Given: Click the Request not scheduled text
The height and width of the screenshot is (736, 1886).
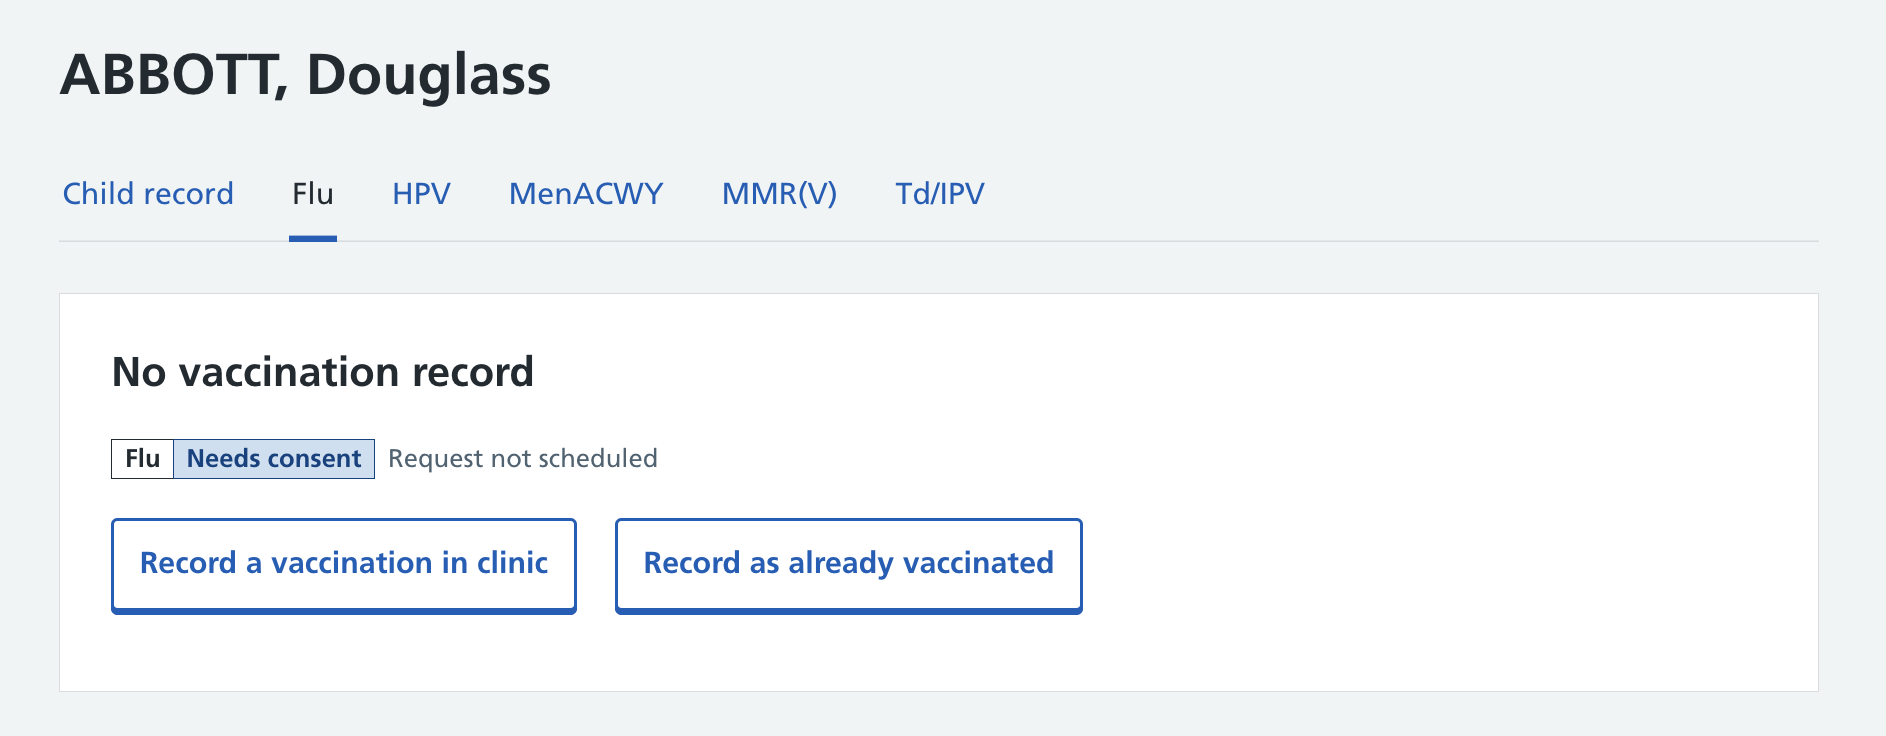Looking at the screenshot, I should (522, 458).
